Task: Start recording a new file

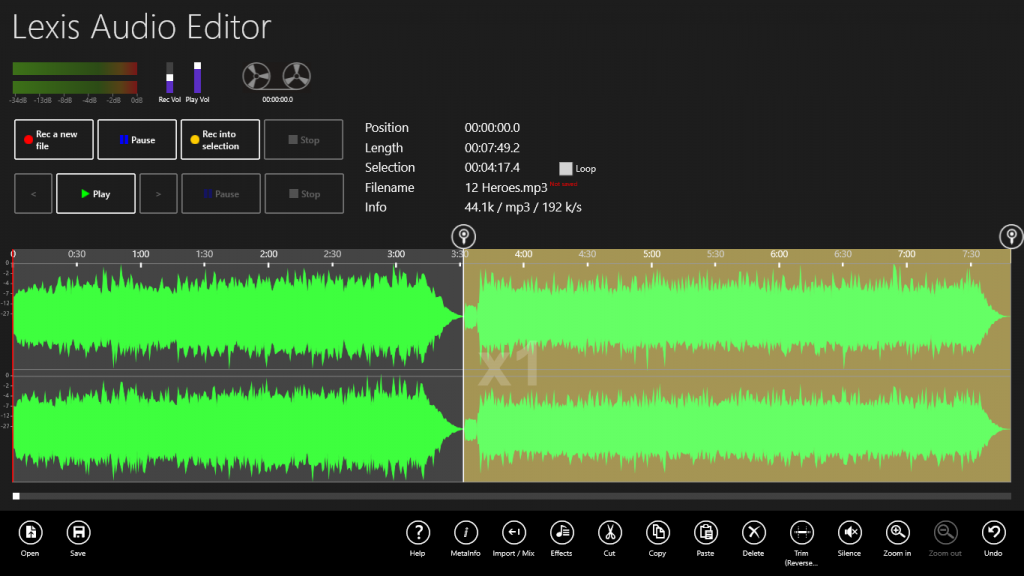Action: [x=53, y=139]
